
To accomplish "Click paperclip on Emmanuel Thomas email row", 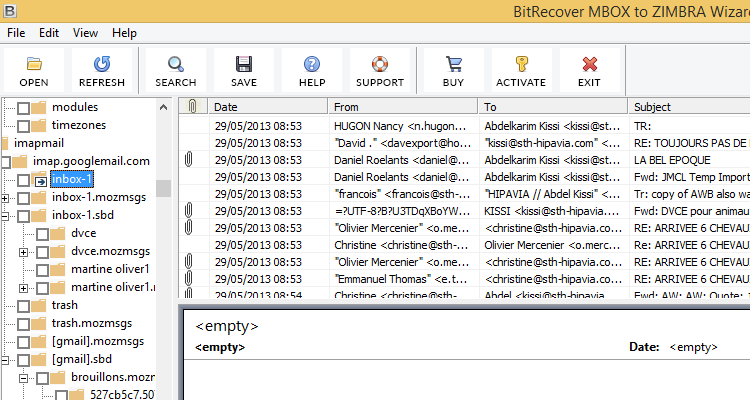I will [189, 278].
